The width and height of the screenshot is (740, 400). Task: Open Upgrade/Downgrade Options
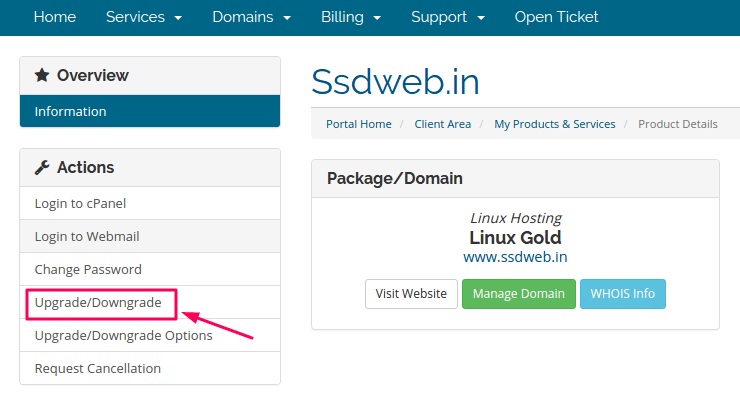(x=150, y=335)
